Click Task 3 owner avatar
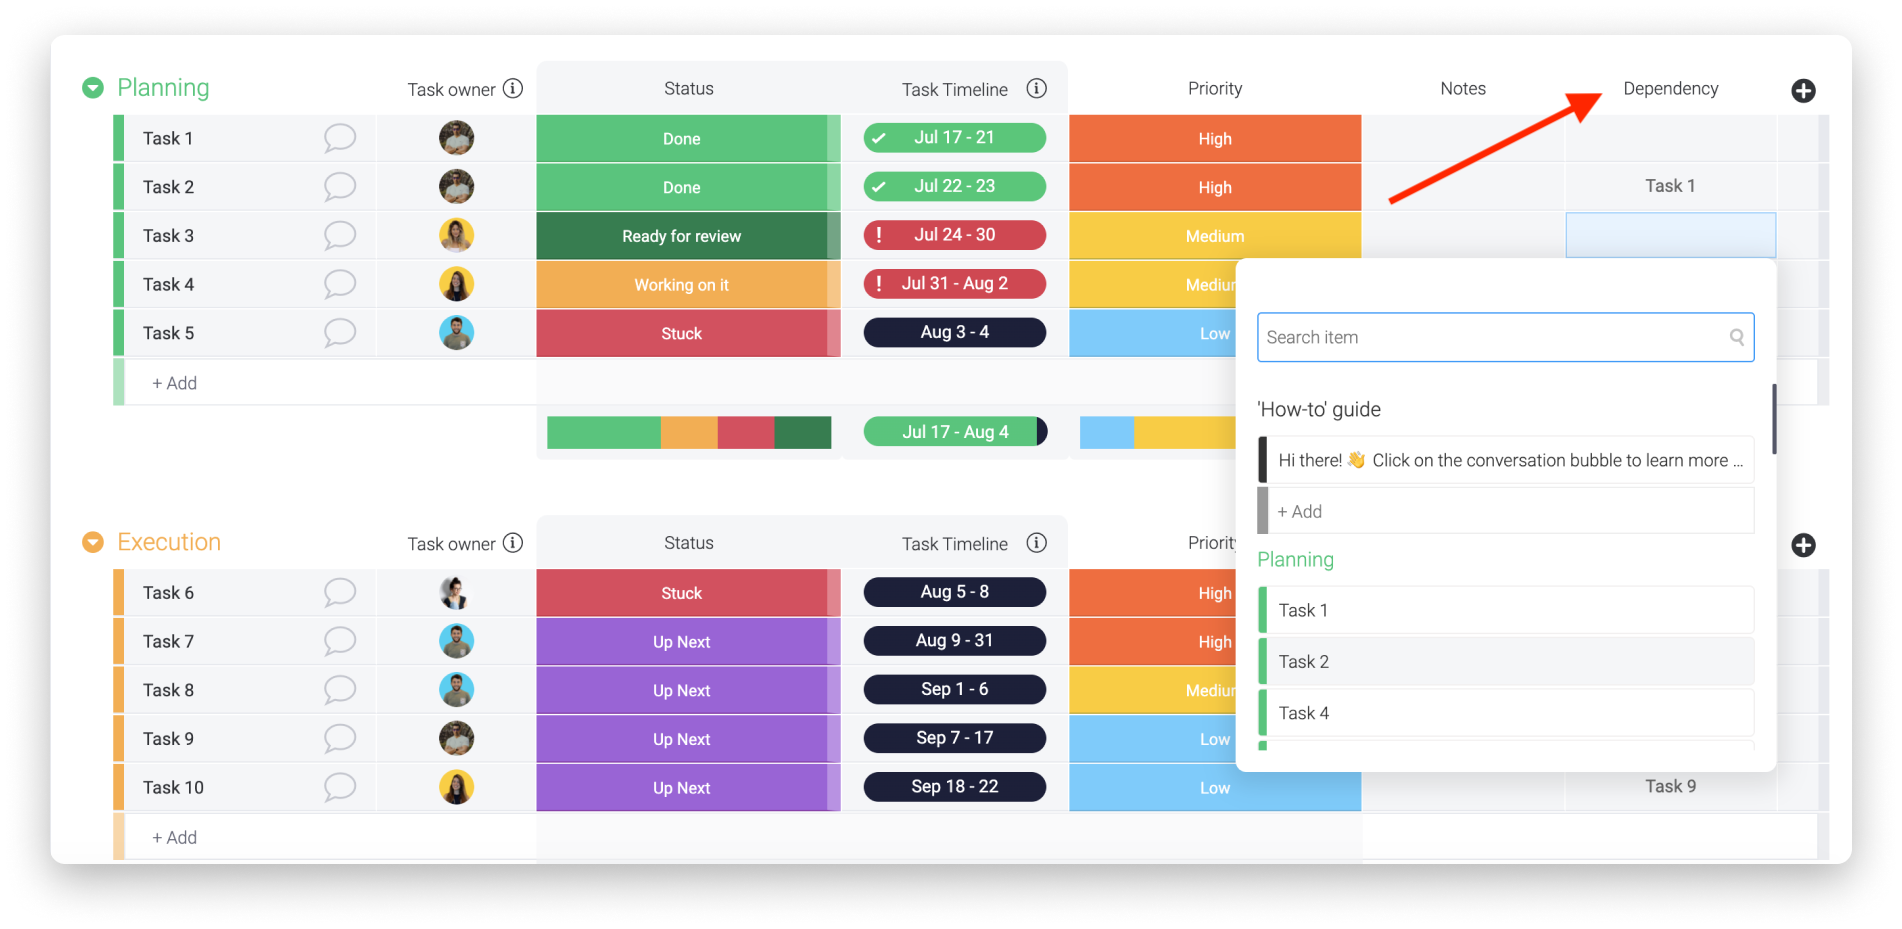Viewport: 1902px width, 929px height. 457,236
